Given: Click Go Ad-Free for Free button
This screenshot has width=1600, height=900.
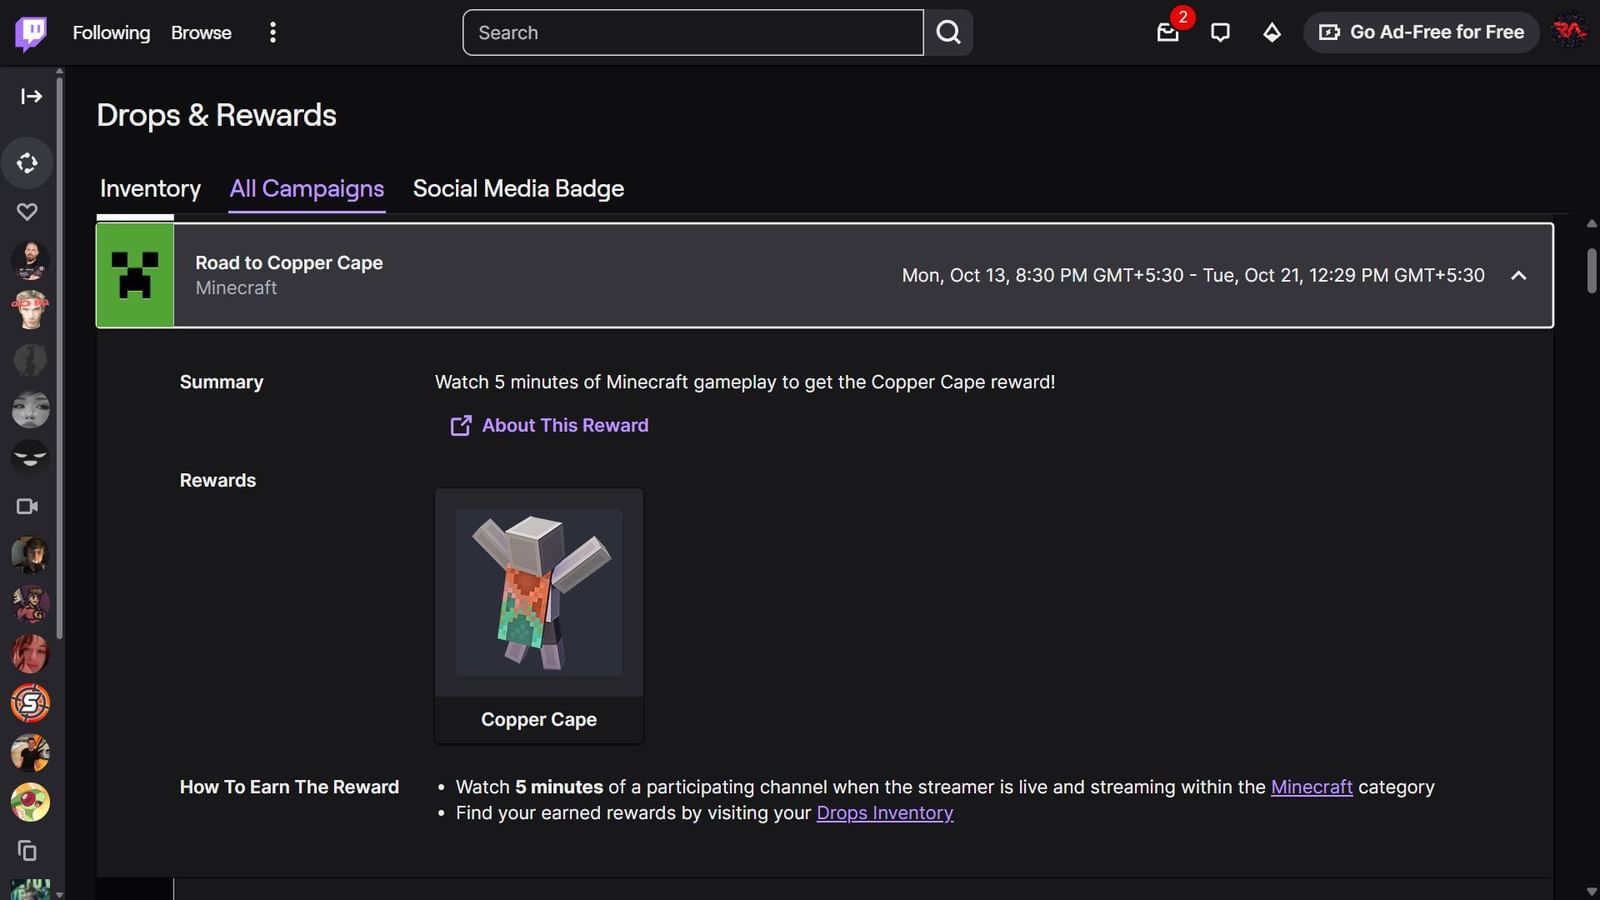Looking at the screenshot, I should [x=1421, y=33].
